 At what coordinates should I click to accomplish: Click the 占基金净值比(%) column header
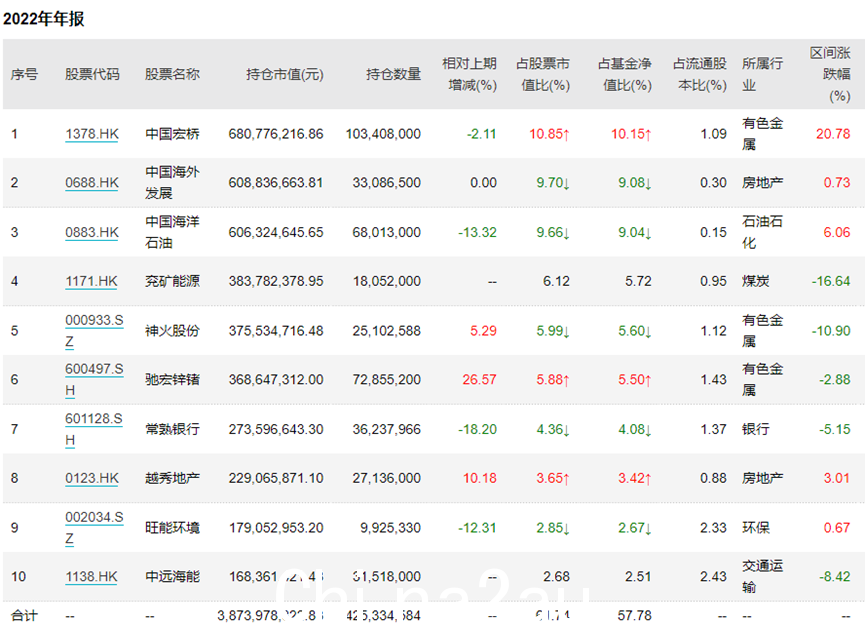[624, 74]
